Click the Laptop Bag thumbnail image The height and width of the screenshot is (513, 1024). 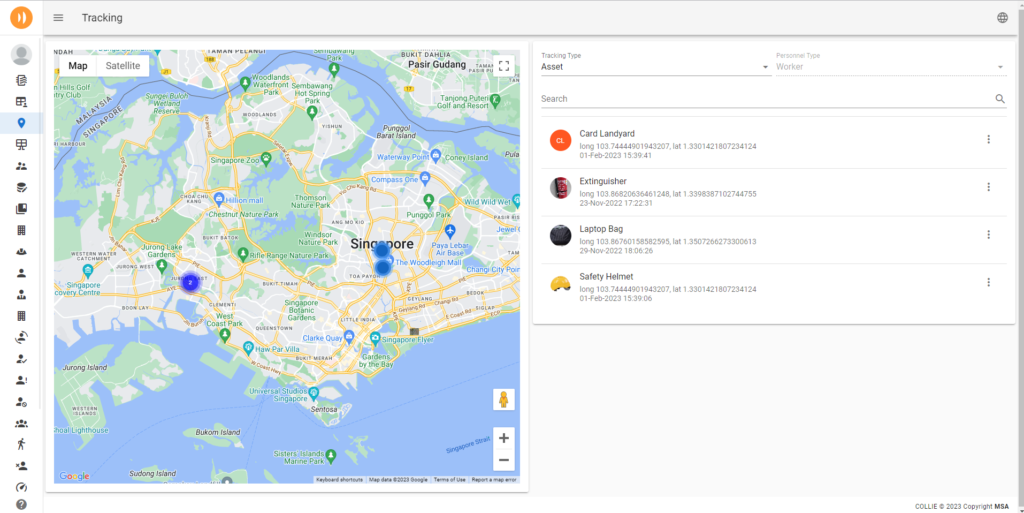tap(560, 236)
